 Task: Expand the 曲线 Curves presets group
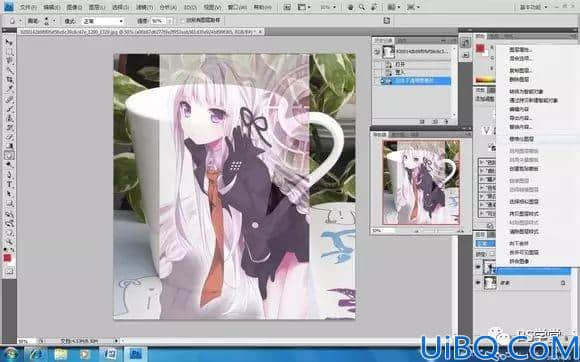coord(482,171)
